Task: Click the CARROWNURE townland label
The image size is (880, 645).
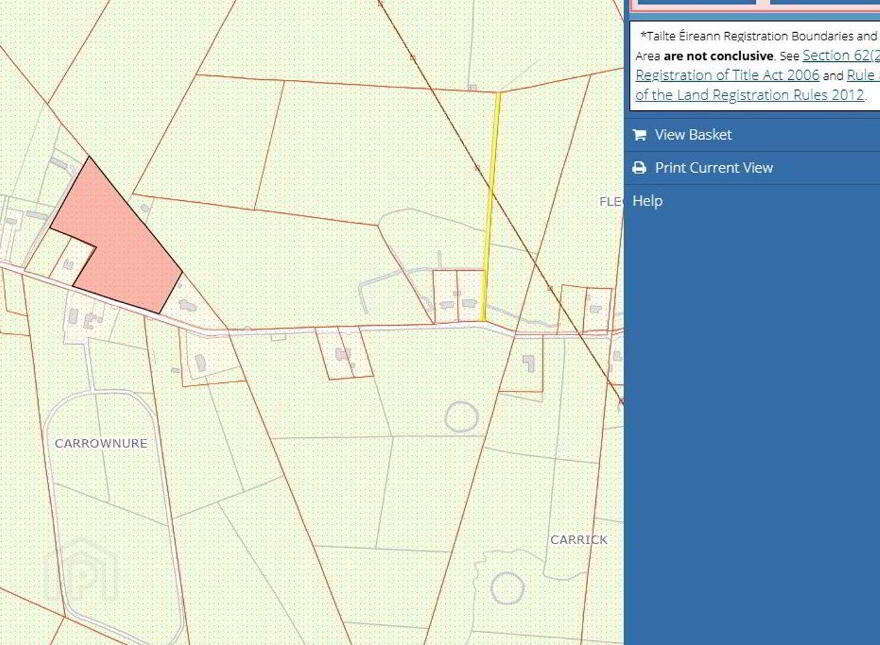Action: tap(101, 443)
